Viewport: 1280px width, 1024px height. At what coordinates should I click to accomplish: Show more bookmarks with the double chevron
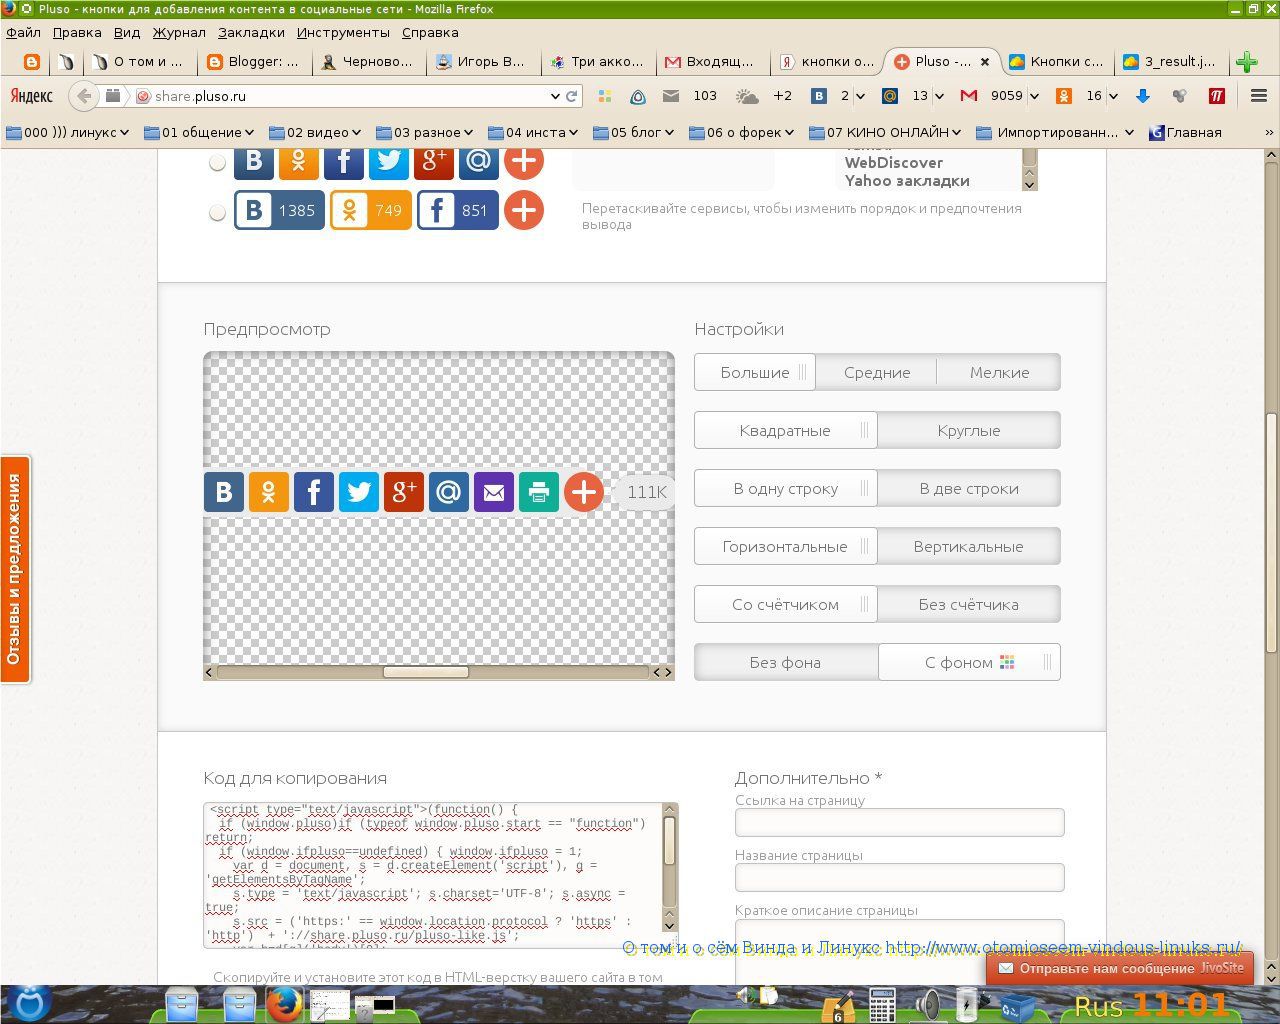[1269, 132]
